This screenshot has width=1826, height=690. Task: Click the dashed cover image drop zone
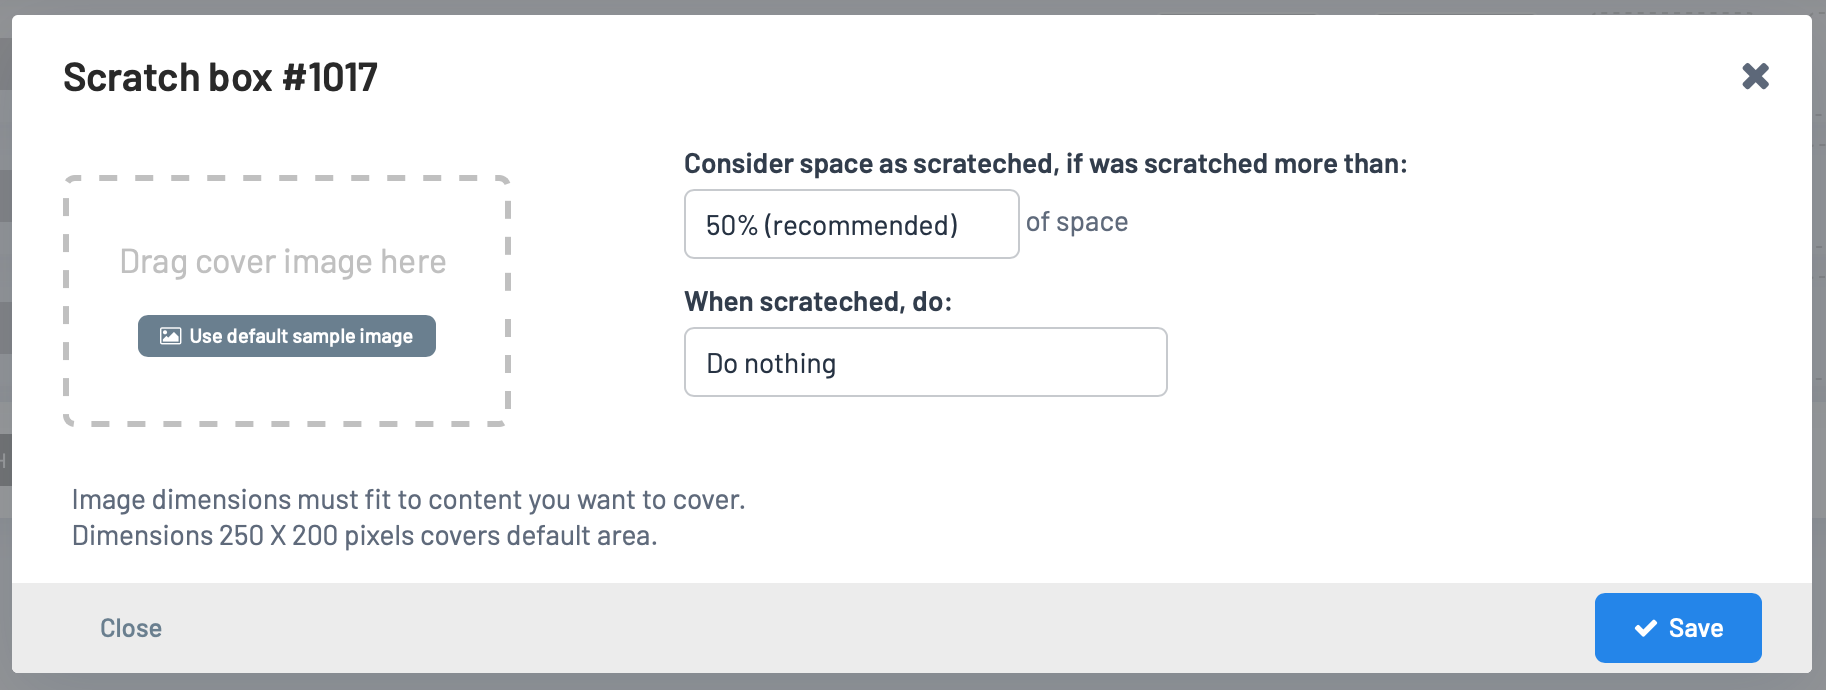[287, 301]
